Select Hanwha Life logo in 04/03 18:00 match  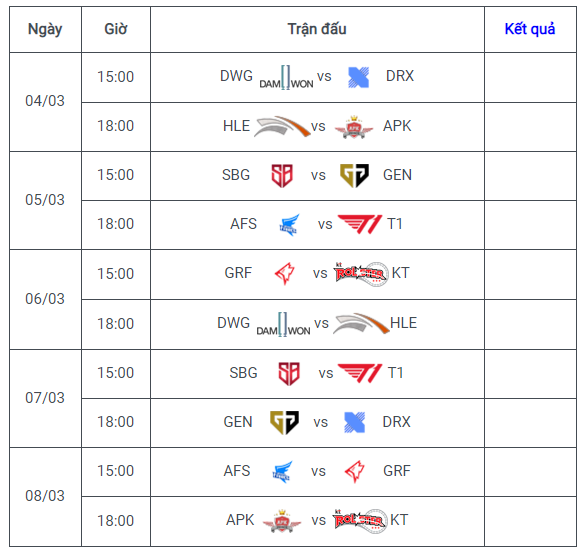[282, 126]
